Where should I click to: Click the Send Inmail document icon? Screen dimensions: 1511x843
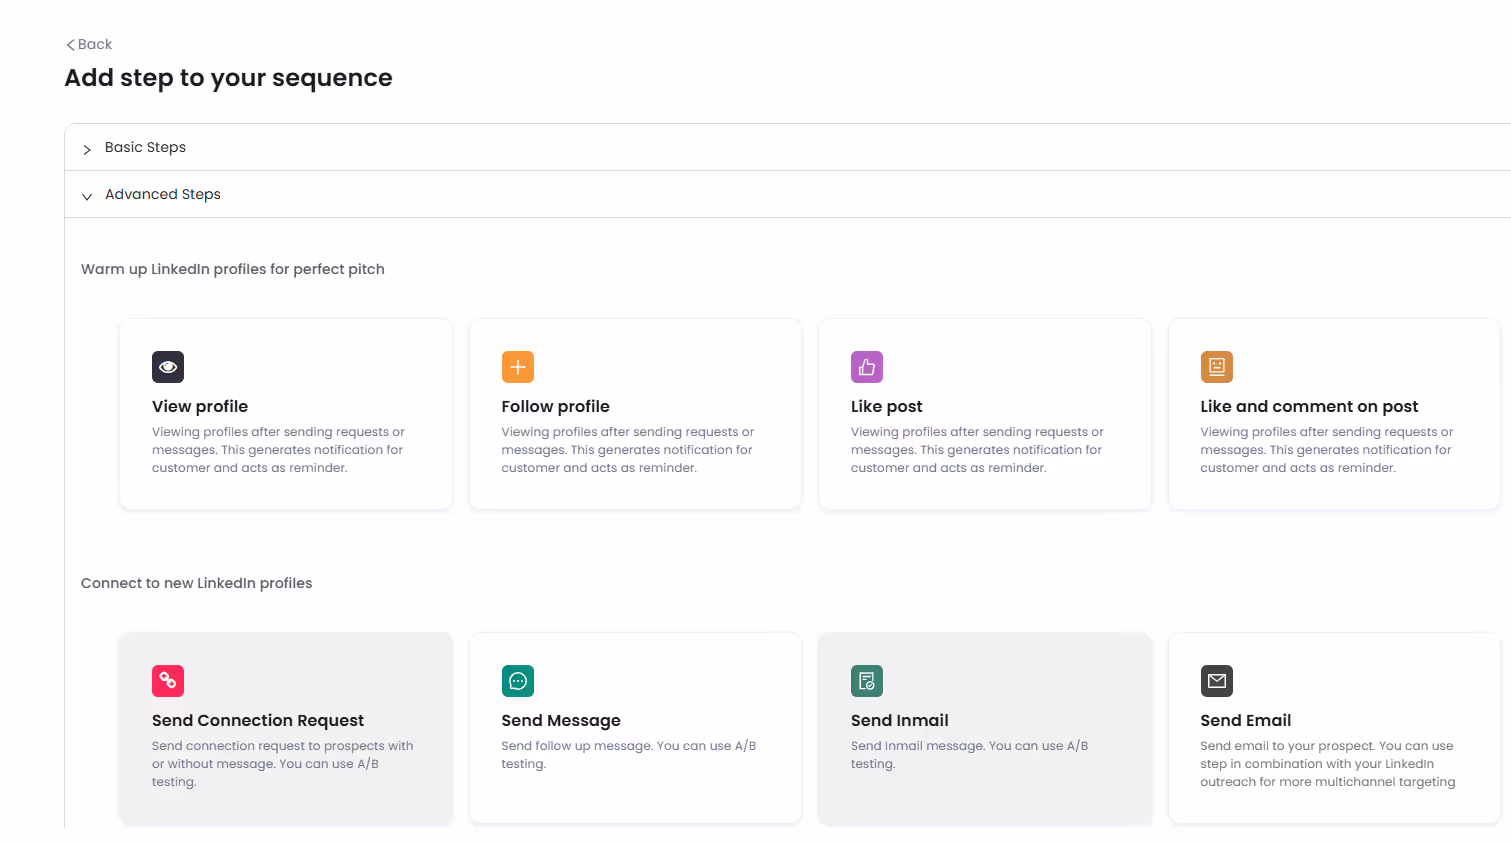pyautogui.click(x=866, y=681)
